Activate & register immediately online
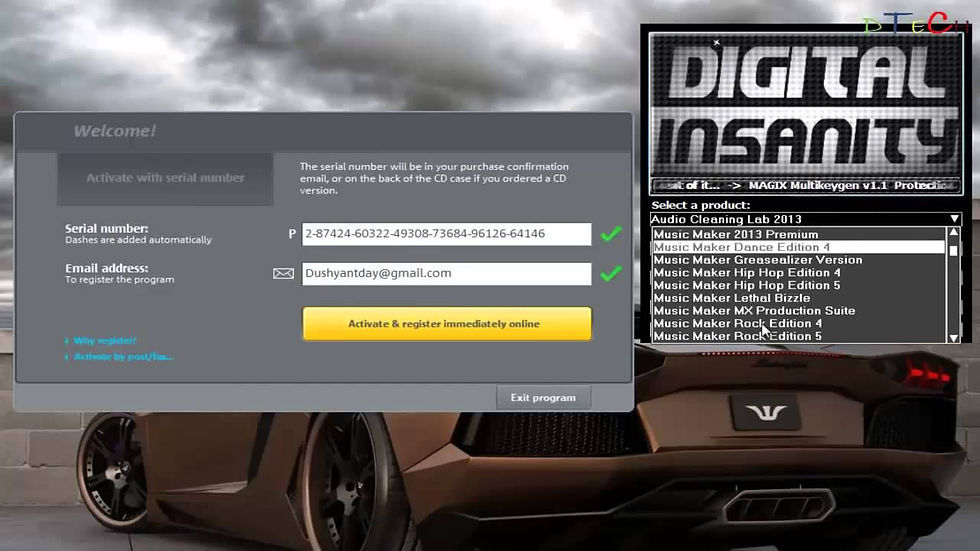This screenshot has width=980, height=551. tap(447, 324)
